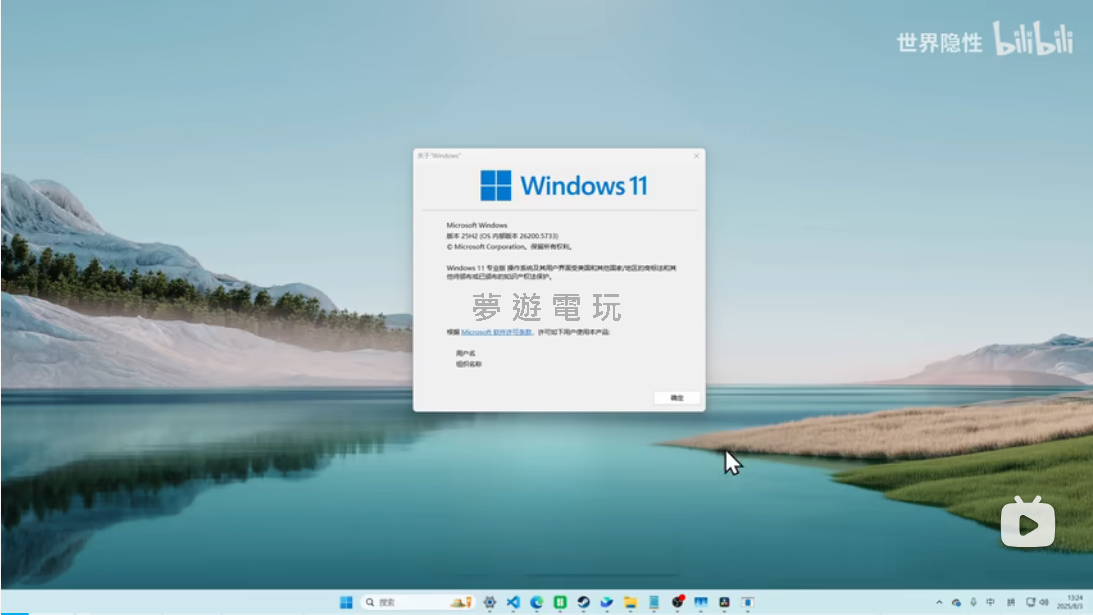Click the 拼 input method indicator
This screenshot has width=1093, height=615.
[x=1011, y=602]
